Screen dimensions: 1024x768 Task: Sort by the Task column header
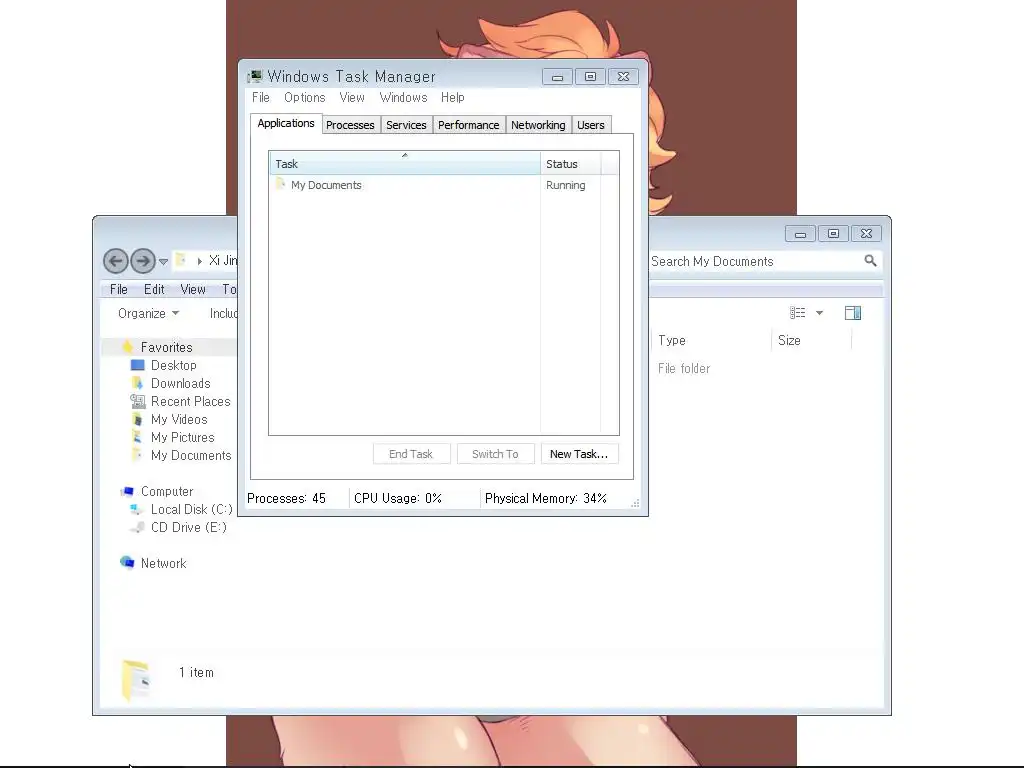point(405,163)
